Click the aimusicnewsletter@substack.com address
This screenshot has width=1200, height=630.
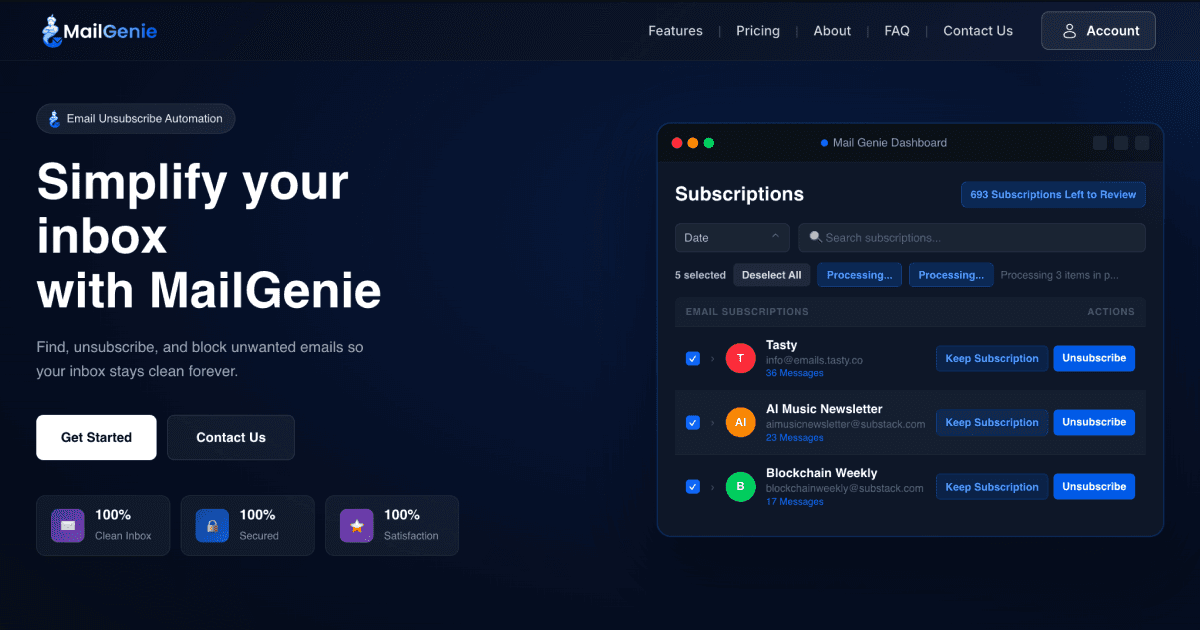coord(846,424)
